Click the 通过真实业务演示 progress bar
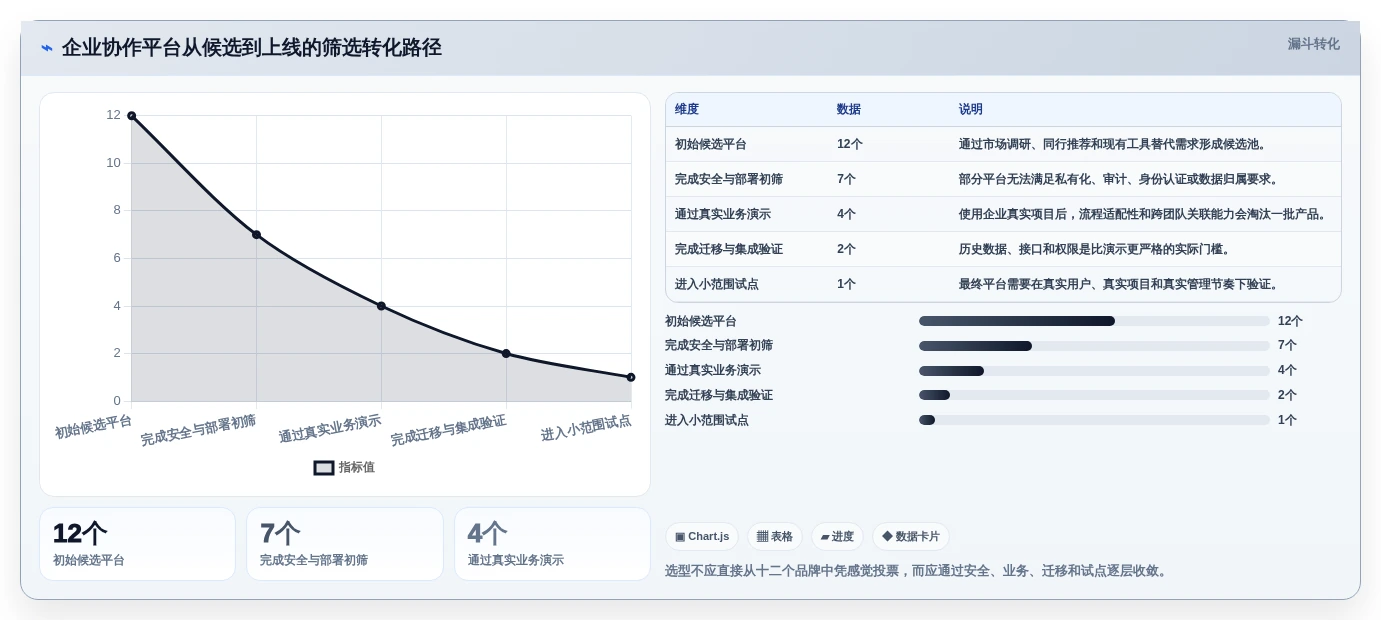The image size is (1381, 620). pyautogui.click(x=1094, y=371)
